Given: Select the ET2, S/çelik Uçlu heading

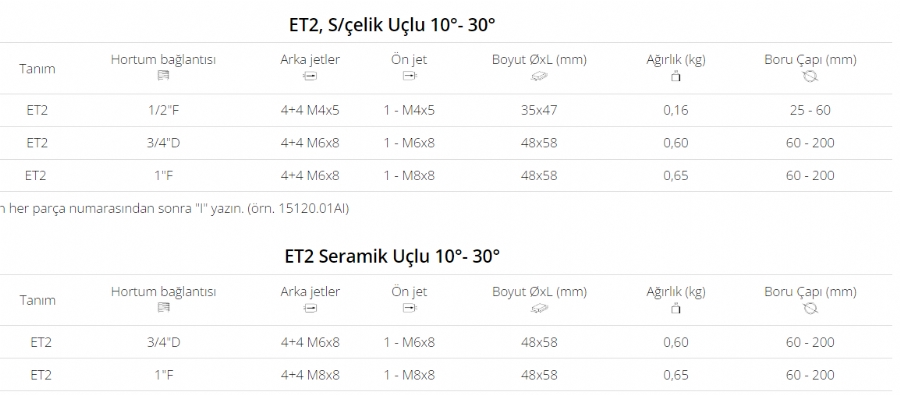Looking at the screenshot, I should (x=392, y=25).
